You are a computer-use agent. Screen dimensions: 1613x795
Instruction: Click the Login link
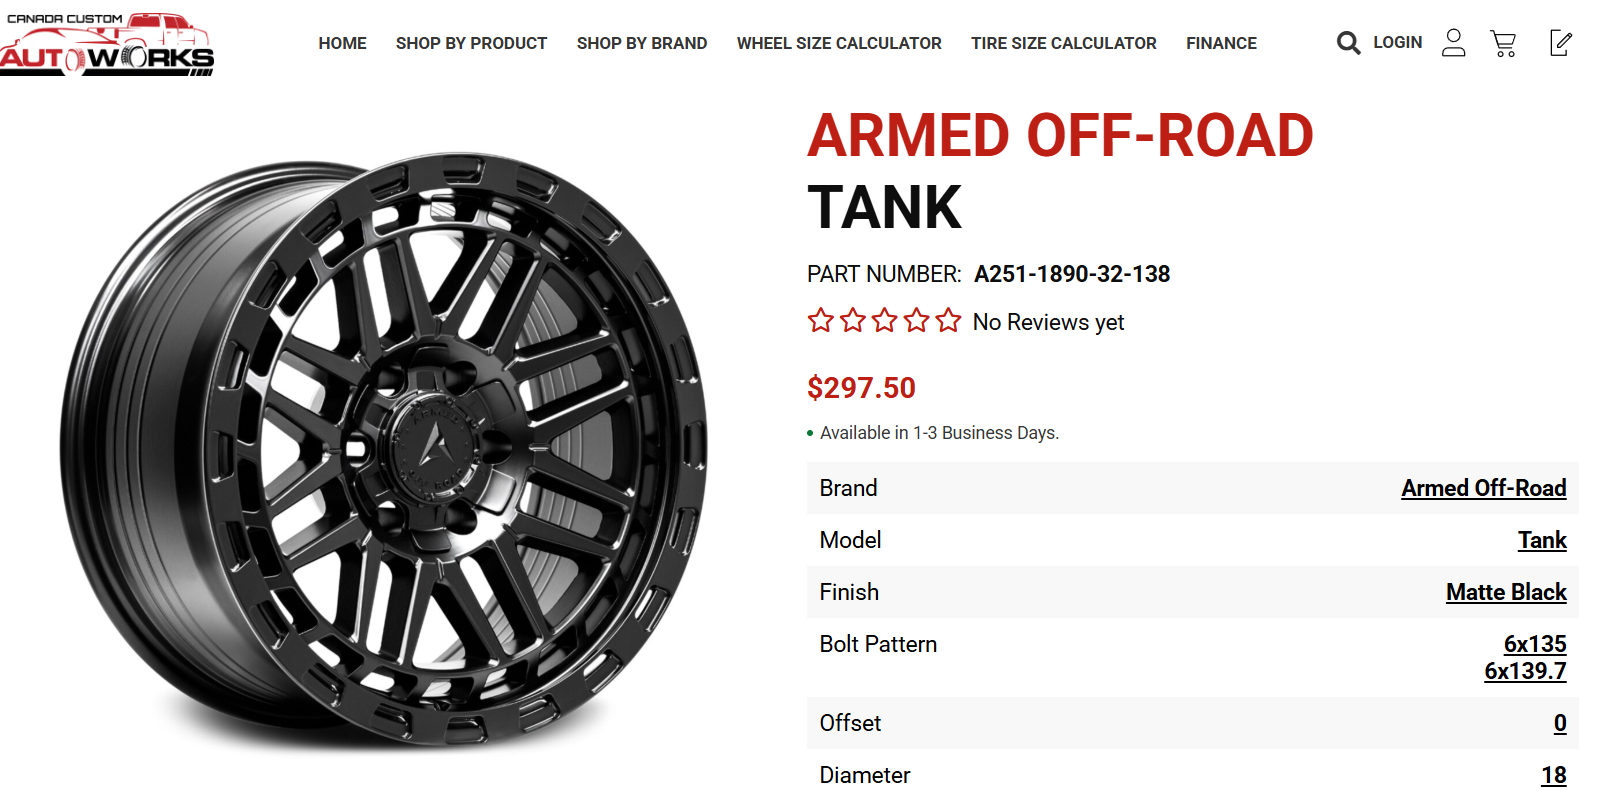point(1397,43)
